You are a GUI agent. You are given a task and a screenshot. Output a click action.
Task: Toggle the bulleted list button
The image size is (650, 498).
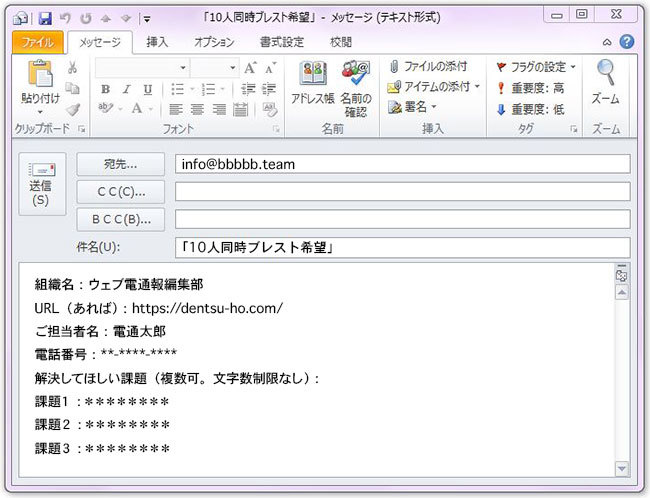coord(178,89)
